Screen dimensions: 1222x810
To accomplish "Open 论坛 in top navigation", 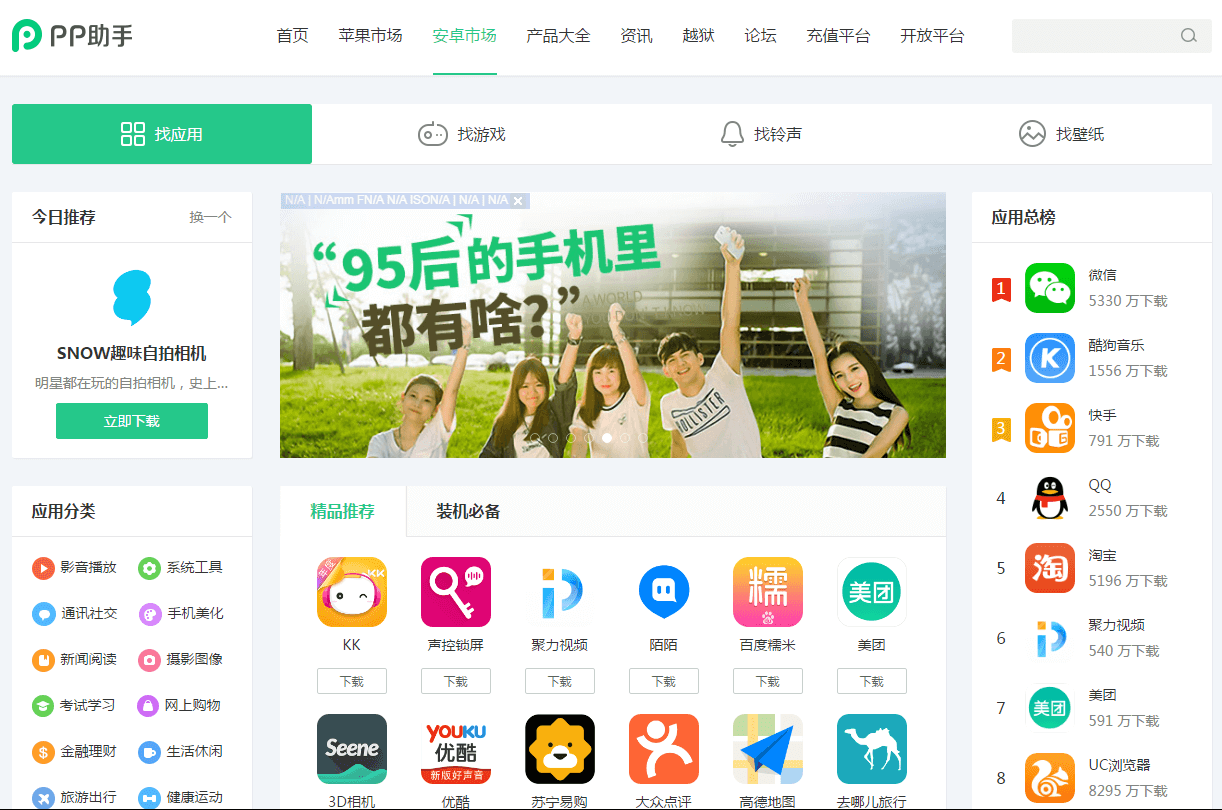I will [x=761, y=36].
